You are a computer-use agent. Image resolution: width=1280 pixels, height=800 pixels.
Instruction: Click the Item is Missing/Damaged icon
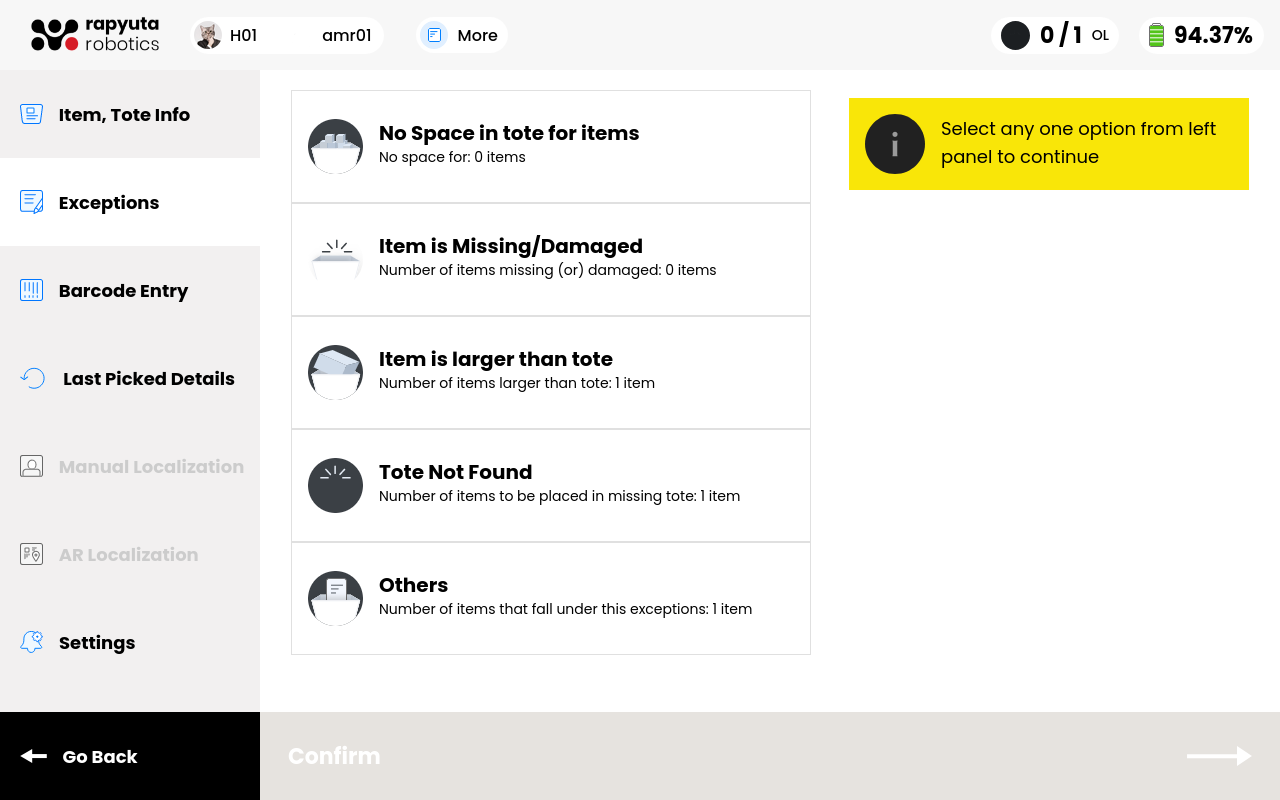pos(335,259)
